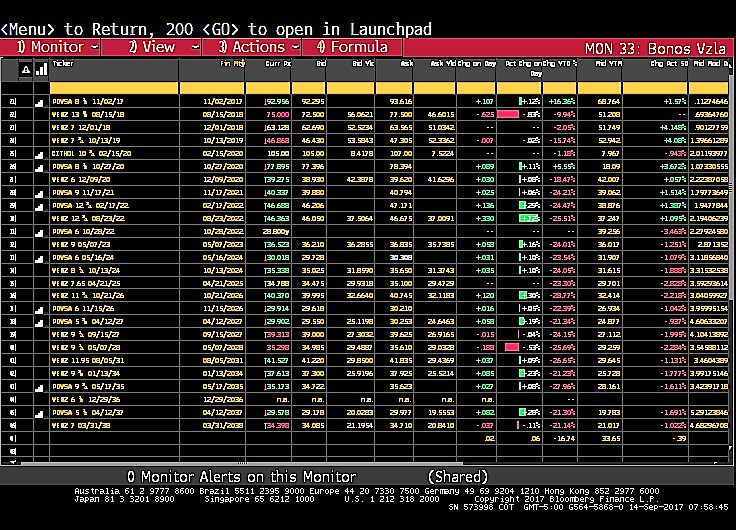Select the VENZ 6 12/29/36 ticker

(x=85, y=399)
